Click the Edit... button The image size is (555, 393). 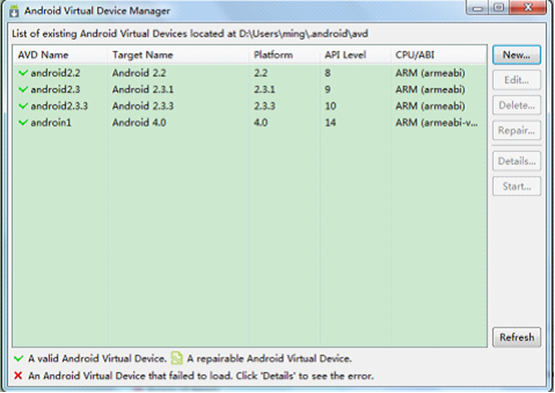(516, 80)
